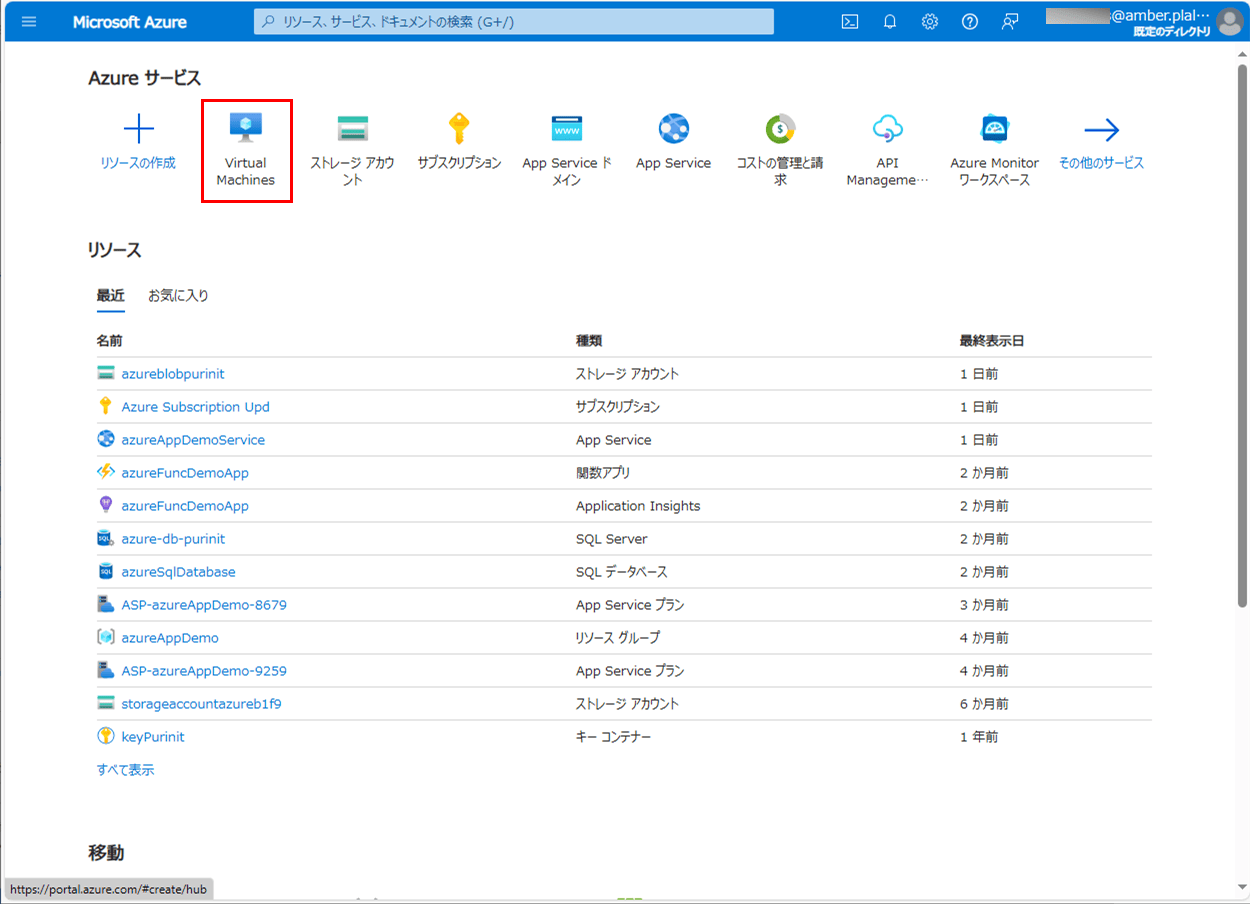The image size is (1250, 904).
Task: Open the ASP-azureAppDemo-9259 link
Action: (x=204, y=671)
